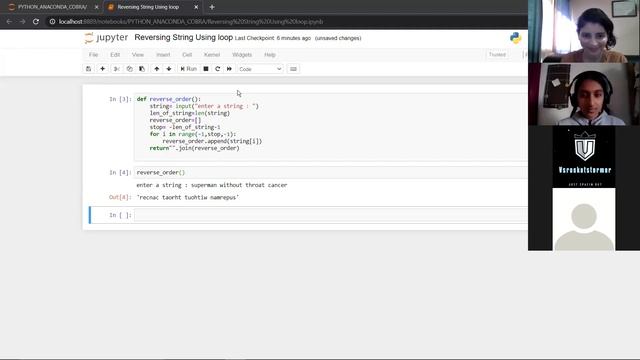
Task: Click the 'enter a string' output line
Action: click(212, 185)
